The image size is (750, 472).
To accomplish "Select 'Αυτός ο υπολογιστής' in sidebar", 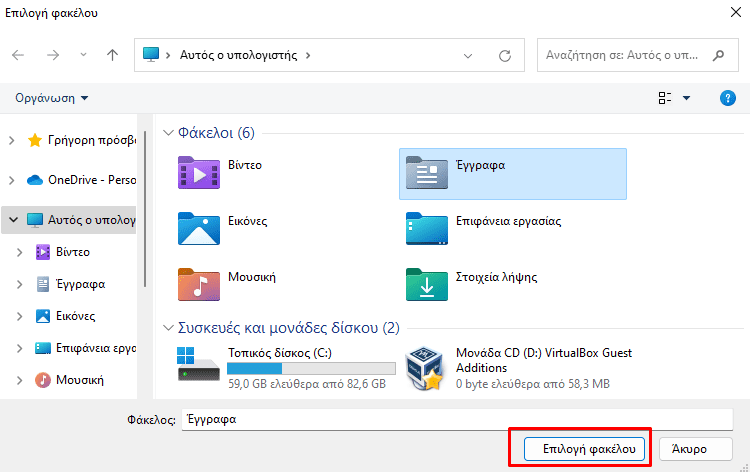I will coord(81,220).
